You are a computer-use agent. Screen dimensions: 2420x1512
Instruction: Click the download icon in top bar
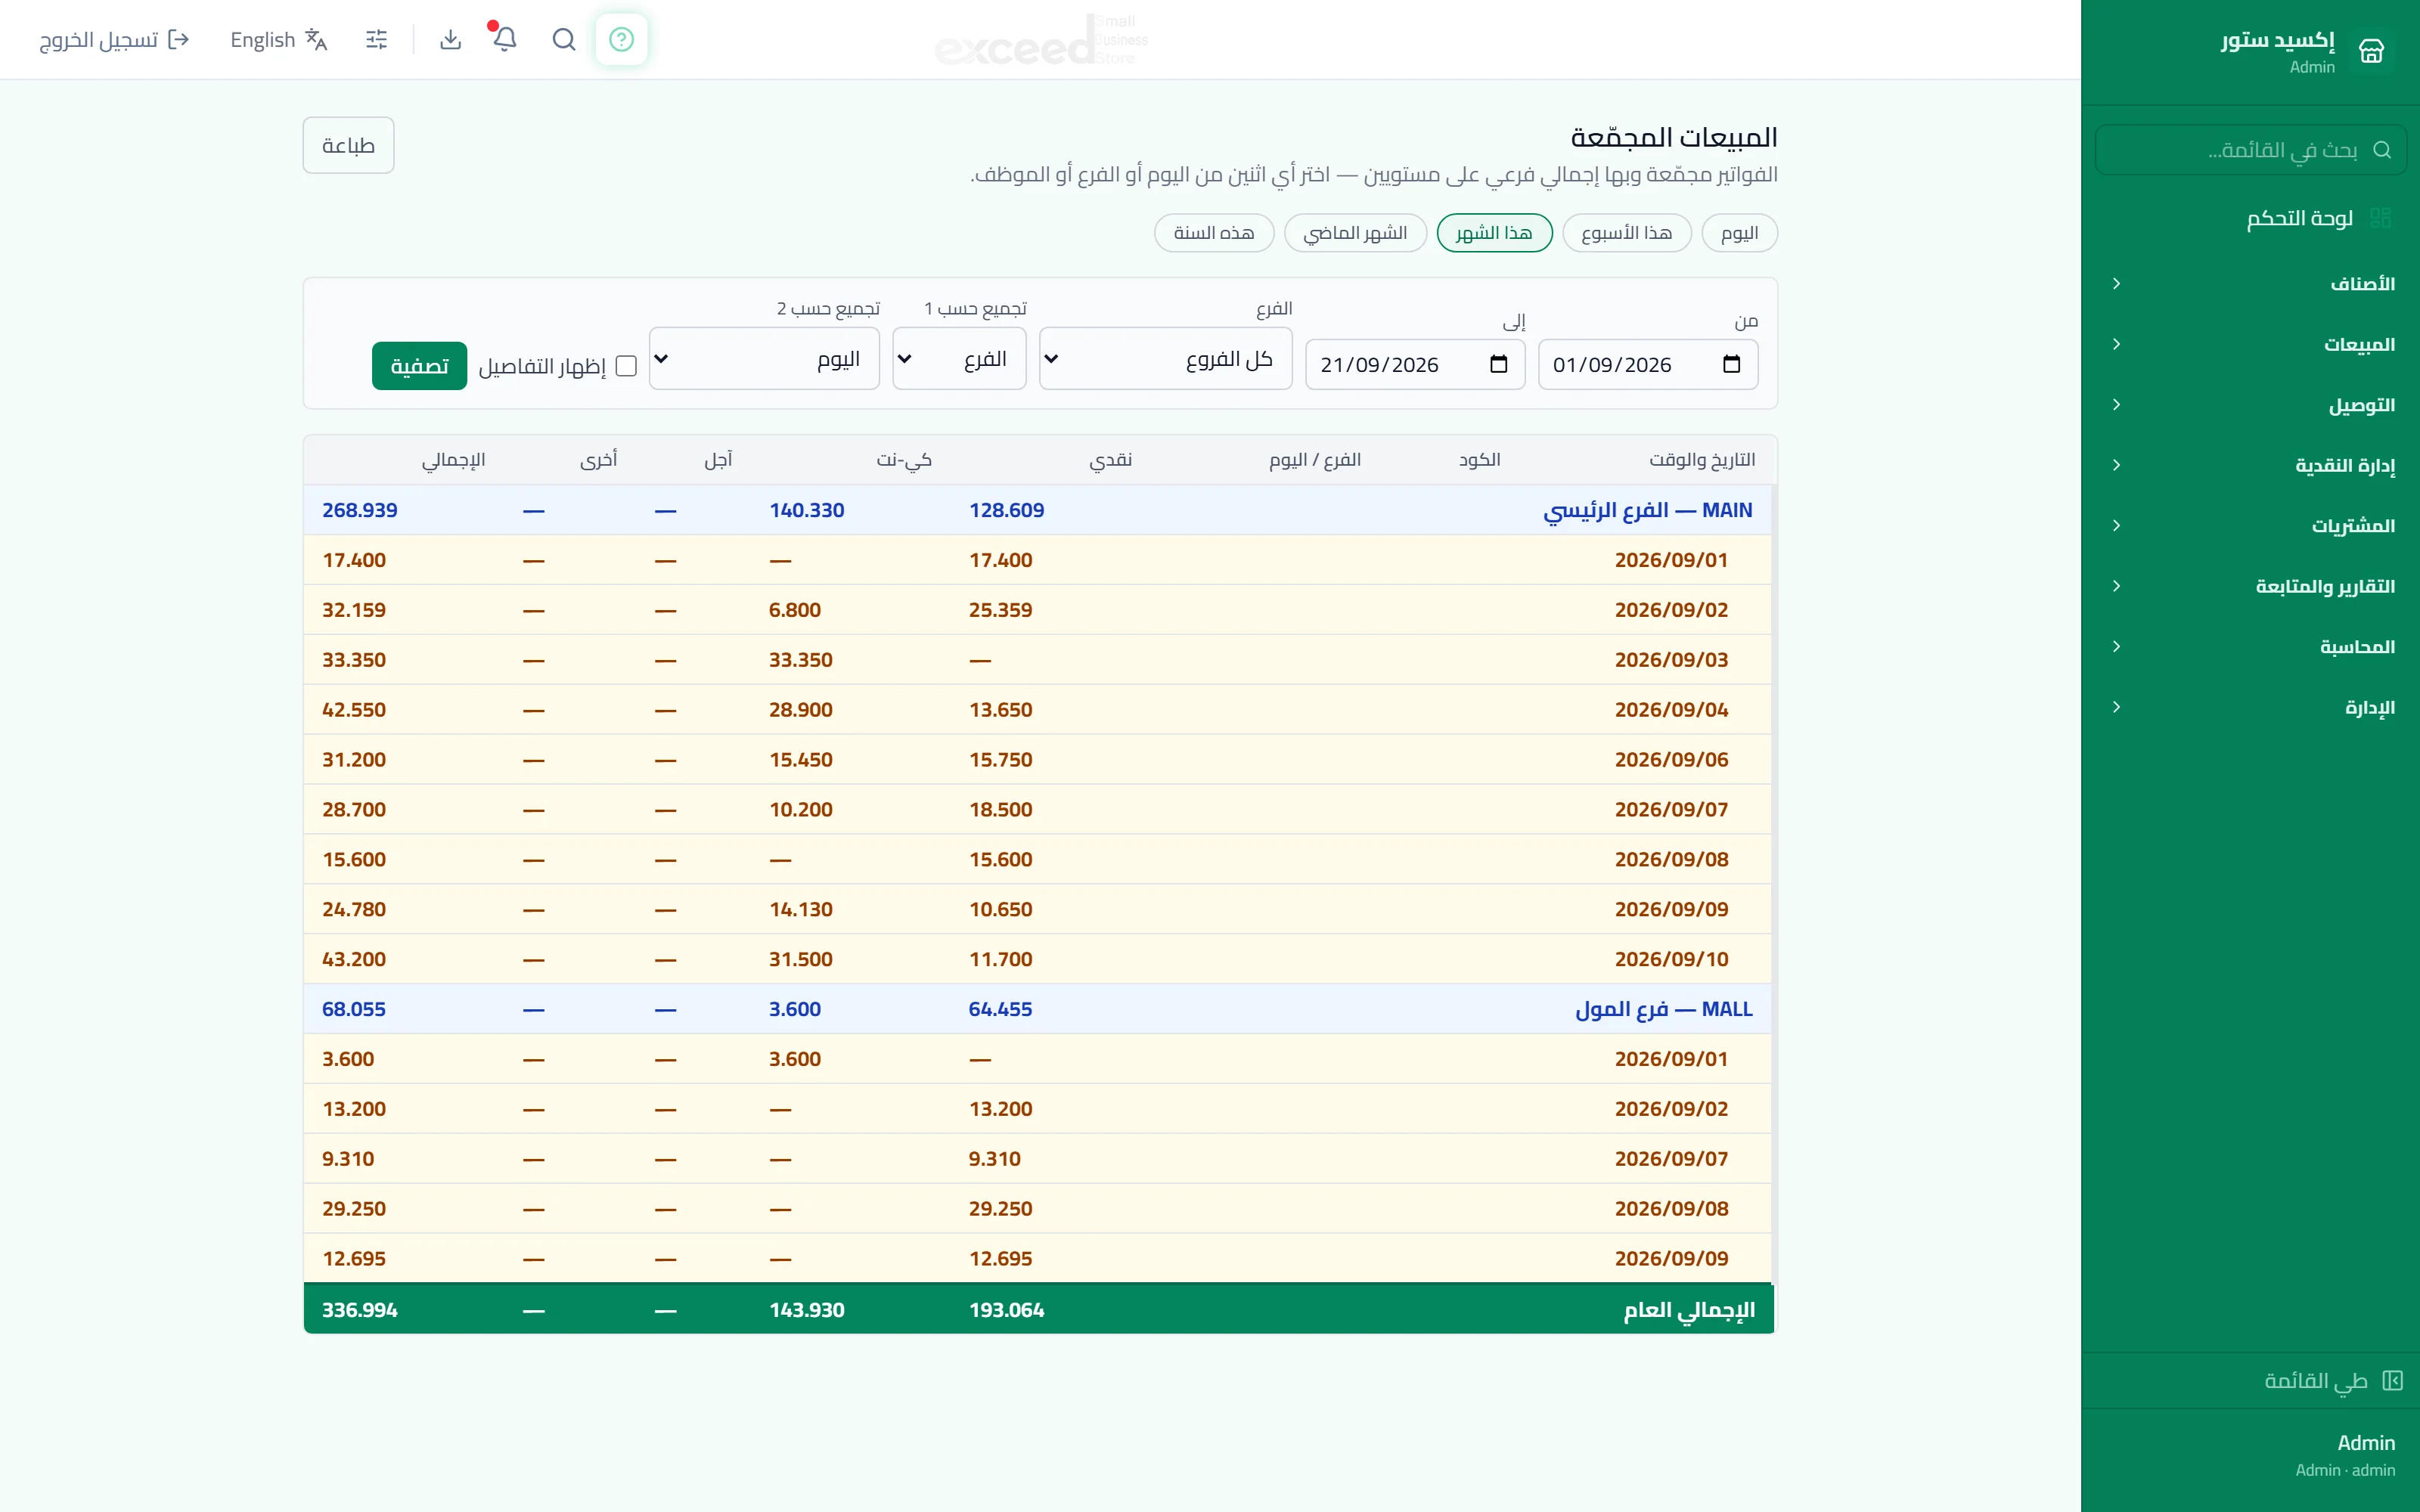451,39
